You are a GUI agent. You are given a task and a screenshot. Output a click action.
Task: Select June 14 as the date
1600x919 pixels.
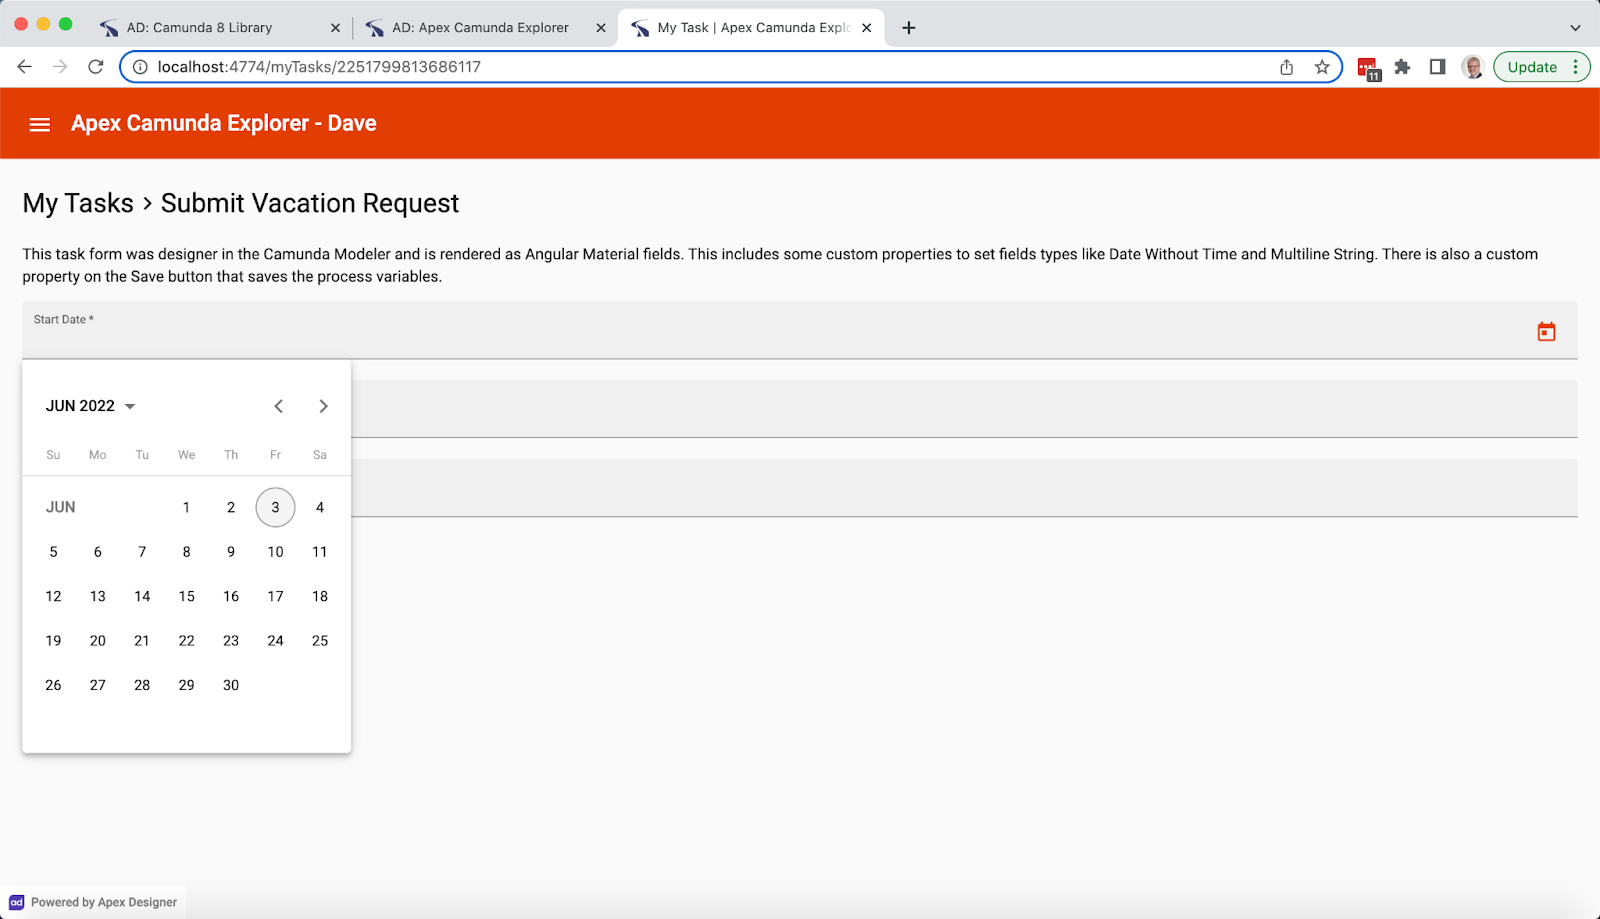[142, 596]
